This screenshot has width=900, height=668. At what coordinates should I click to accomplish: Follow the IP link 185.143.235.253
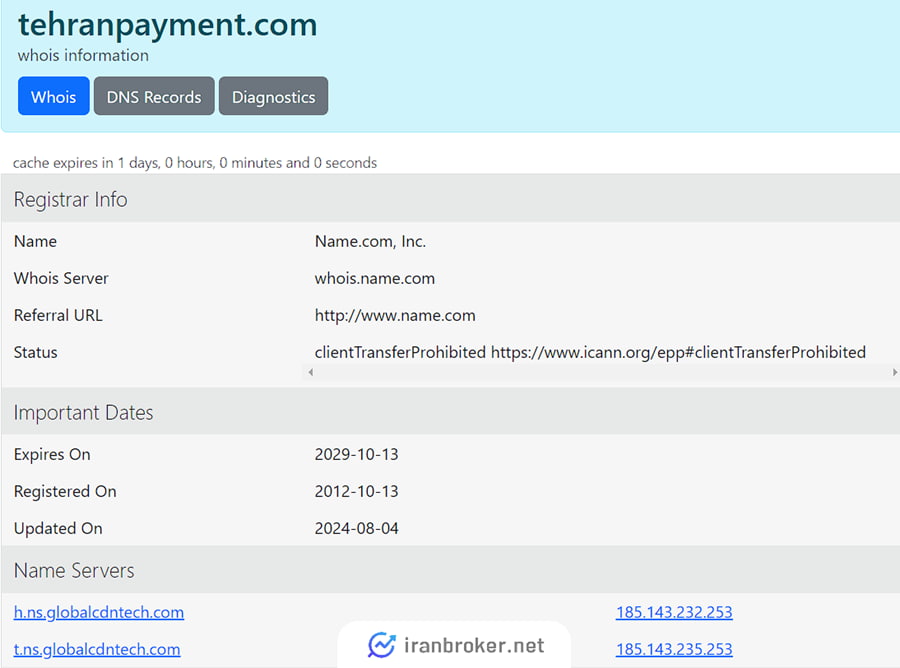coord(674,649)
